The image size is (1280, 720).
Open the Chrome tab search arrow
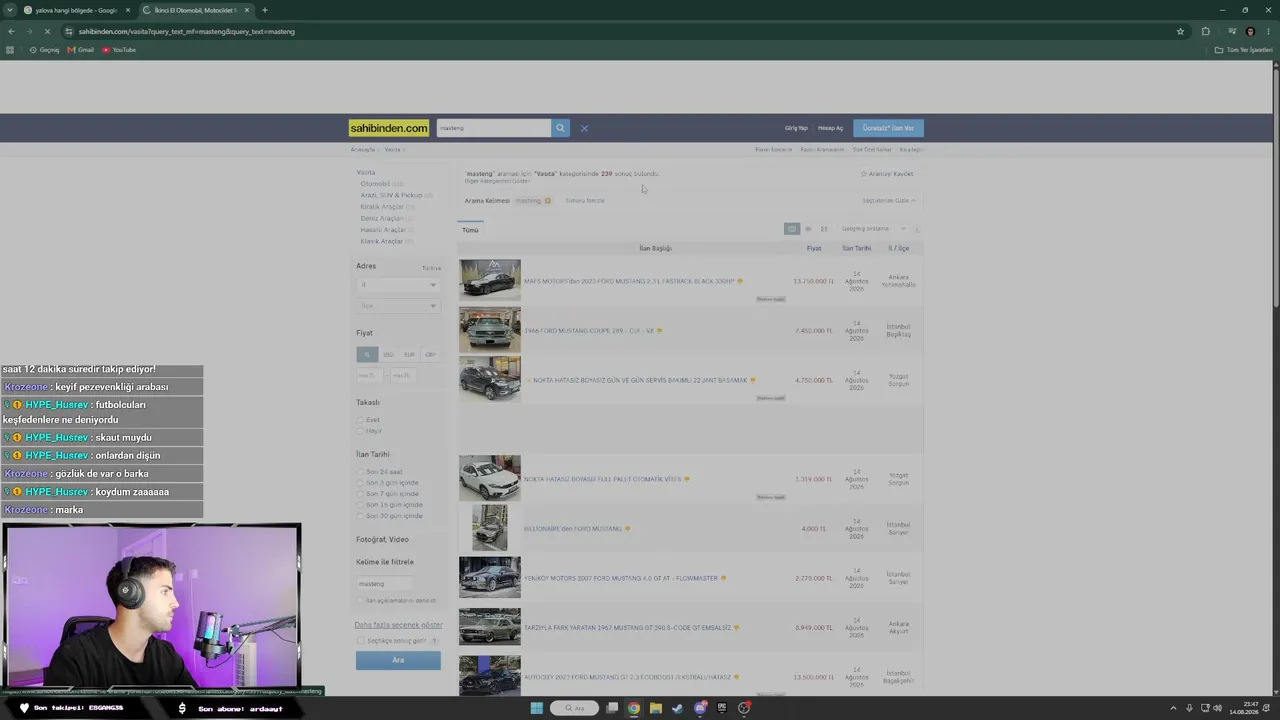pyautogui.click(x=10, y=10)
